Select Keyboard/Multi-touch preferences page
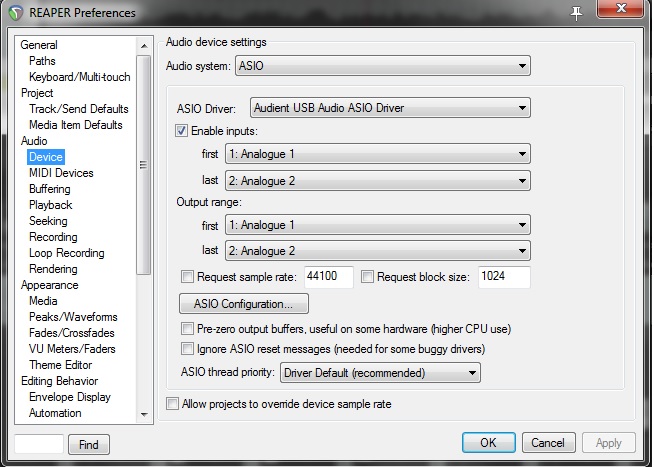The width and height of the screenshot is (654, 467). [x=79, y=77]
